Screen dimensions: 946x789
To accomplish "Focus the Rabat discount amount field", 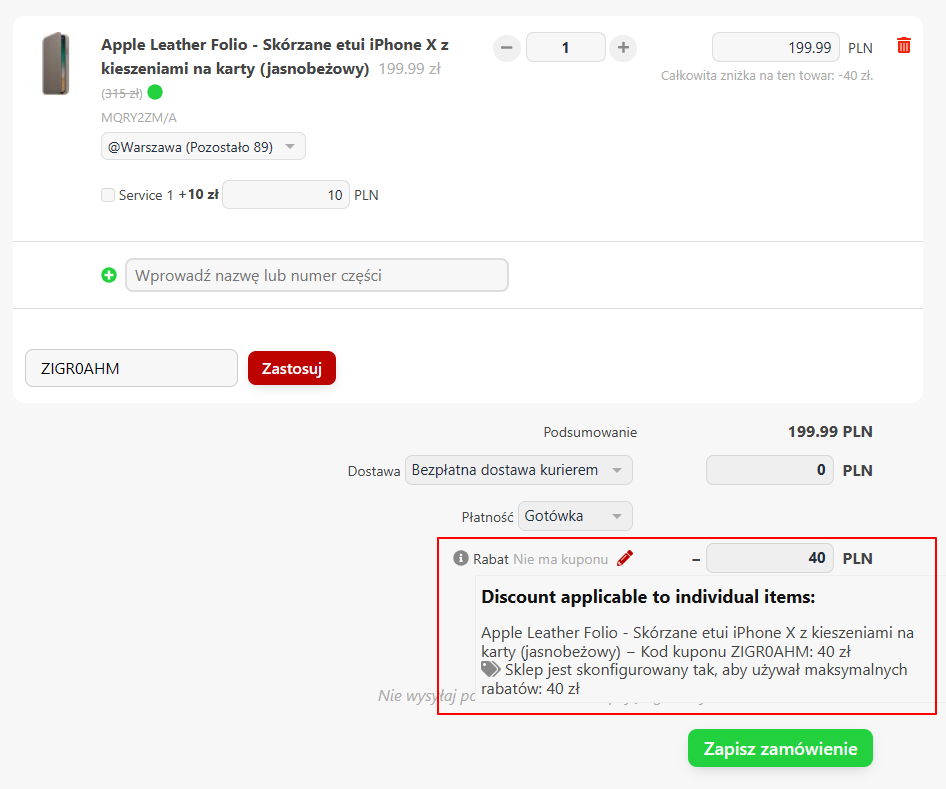I will [770, 559].
